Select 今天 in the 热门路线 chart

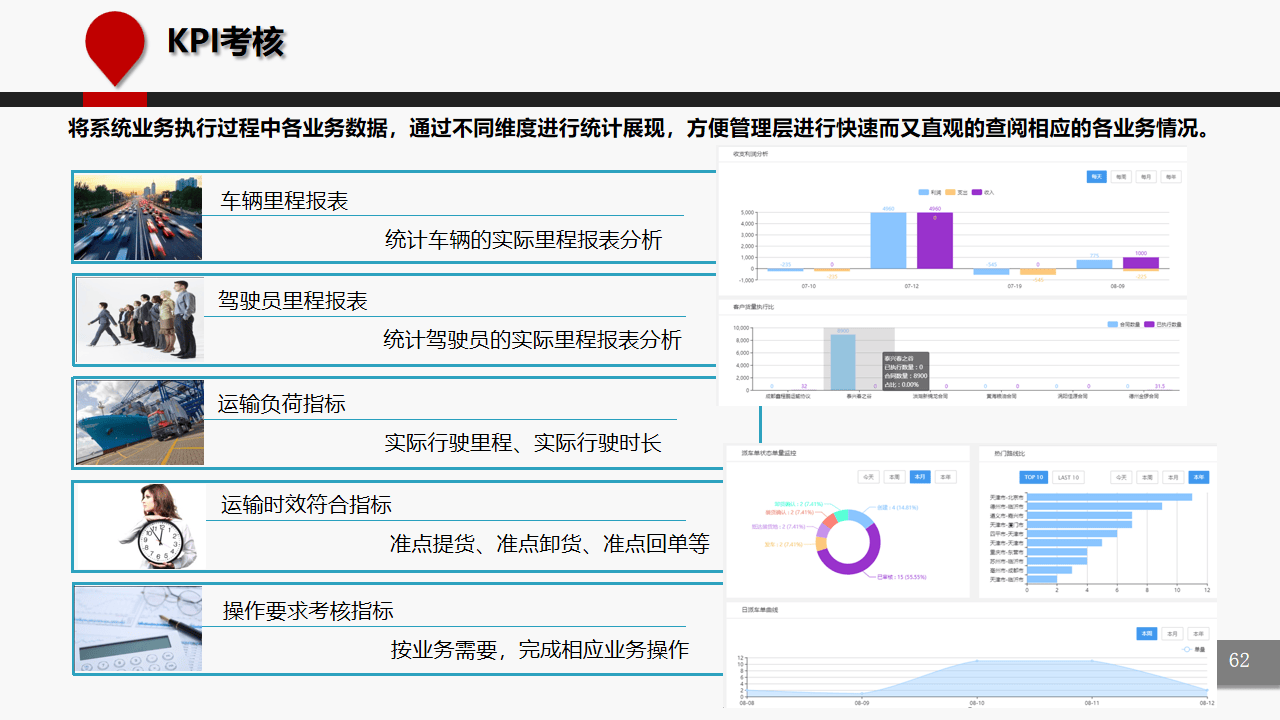click(1121, 477)
